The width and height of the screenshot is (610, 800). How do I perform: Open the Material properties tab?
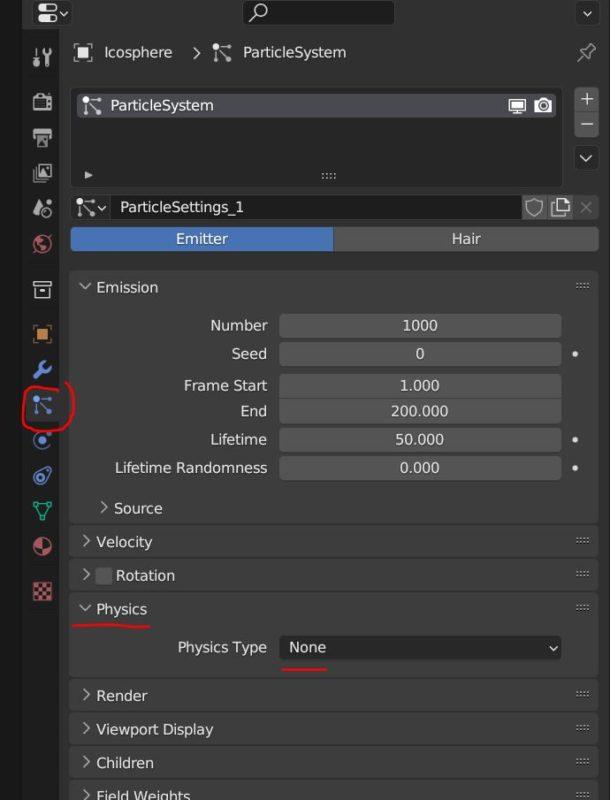[x=42, y=546]
